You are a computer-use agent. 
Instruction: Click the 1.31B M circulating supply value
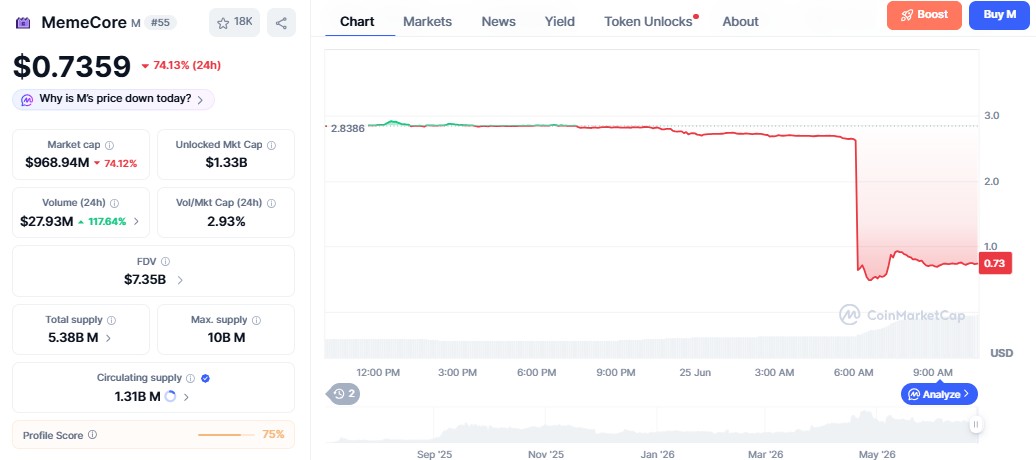point(137,397)
